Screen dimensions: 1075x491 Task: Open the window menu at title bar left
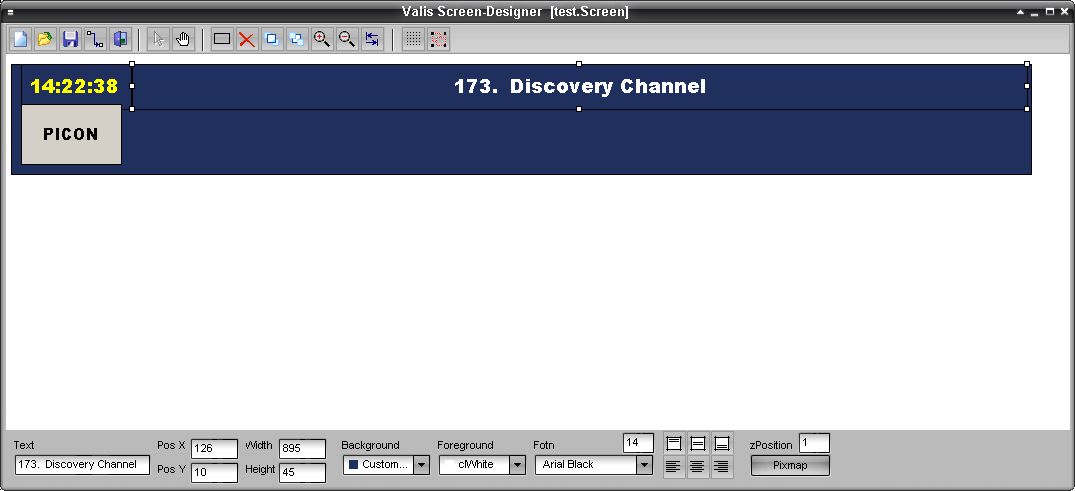10,12
